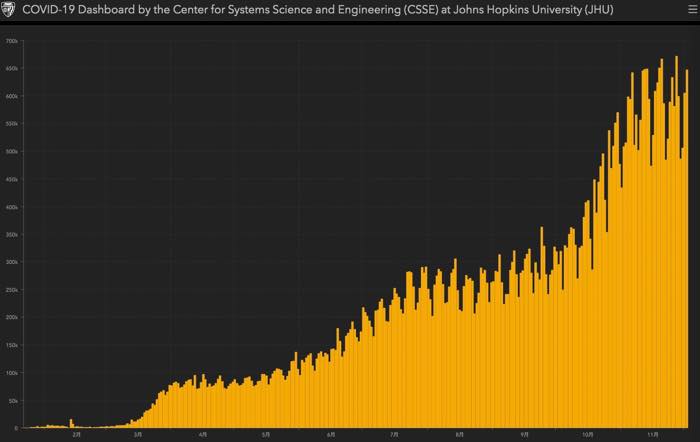700x442 pixels.
Task: Click the Johns Hopkins shield logo
Action: [8, 9]
